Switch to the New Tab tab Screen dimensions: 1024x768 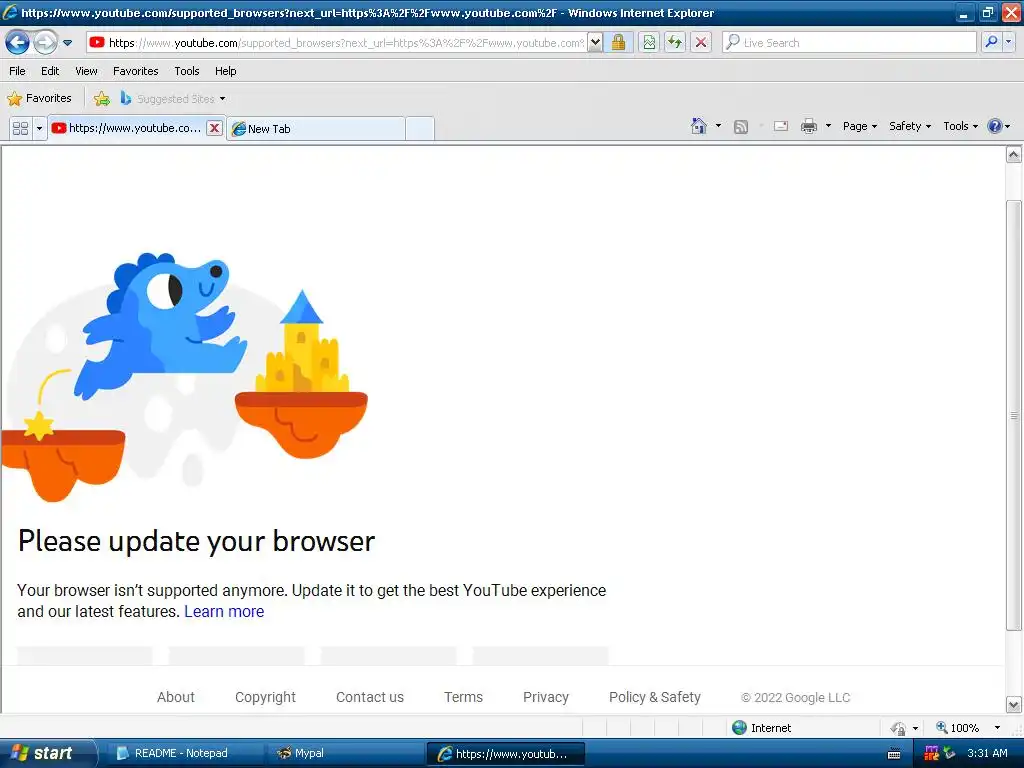pos(317,129)
